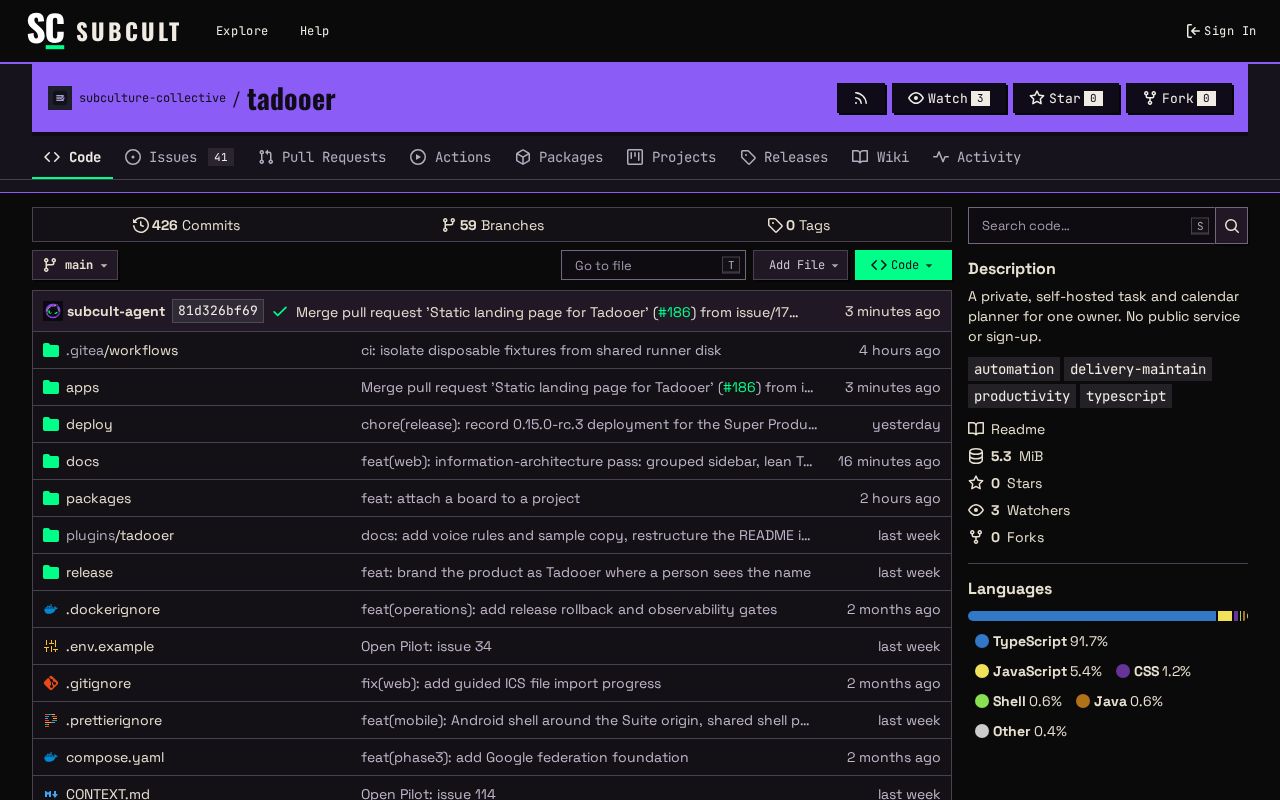
Task: Focus the Go to file field
Action: point(653,265)
